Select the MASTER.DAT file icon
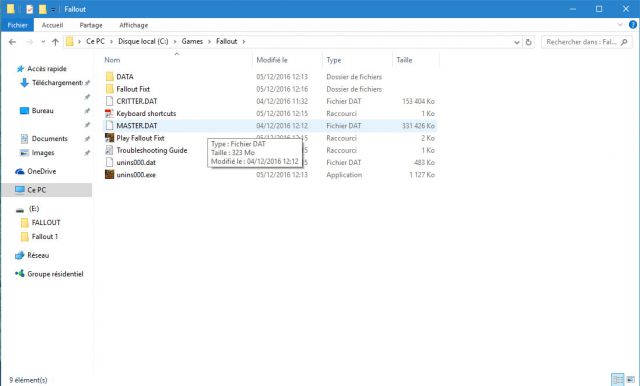The width and height of the screenshot is (640, 386). (x=109, y=126)
